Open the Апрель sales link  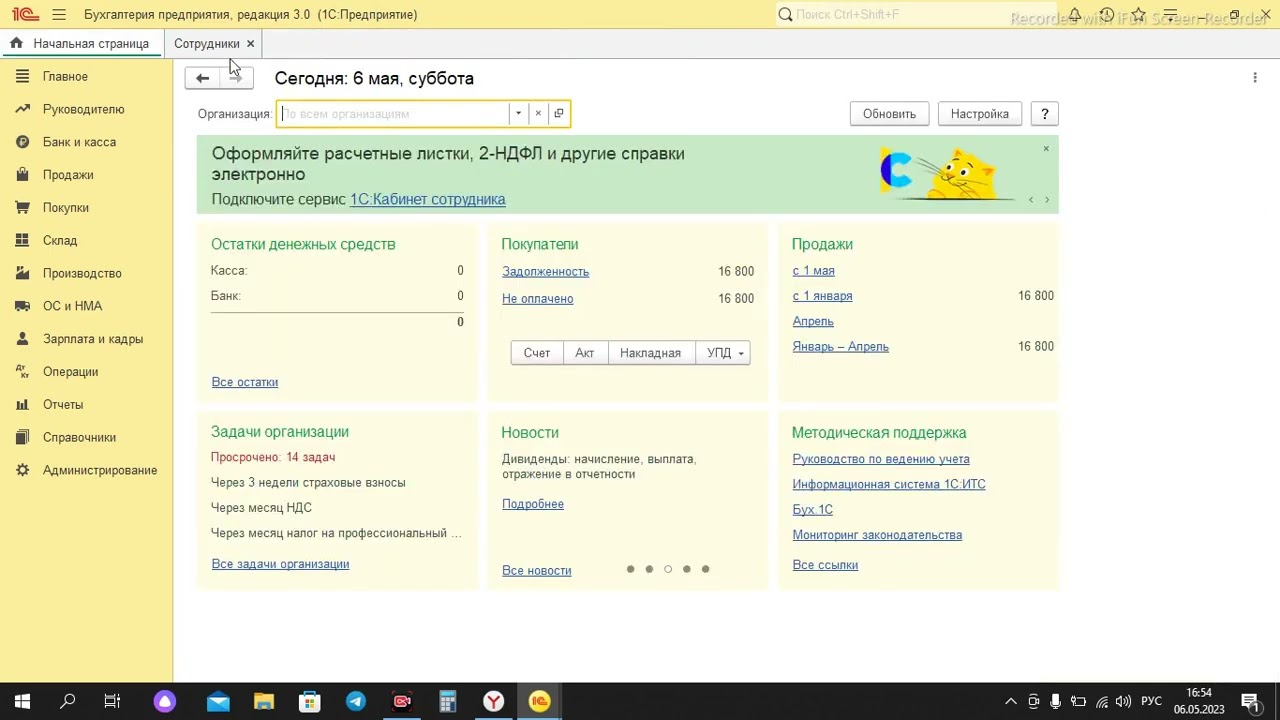(812, 321)
